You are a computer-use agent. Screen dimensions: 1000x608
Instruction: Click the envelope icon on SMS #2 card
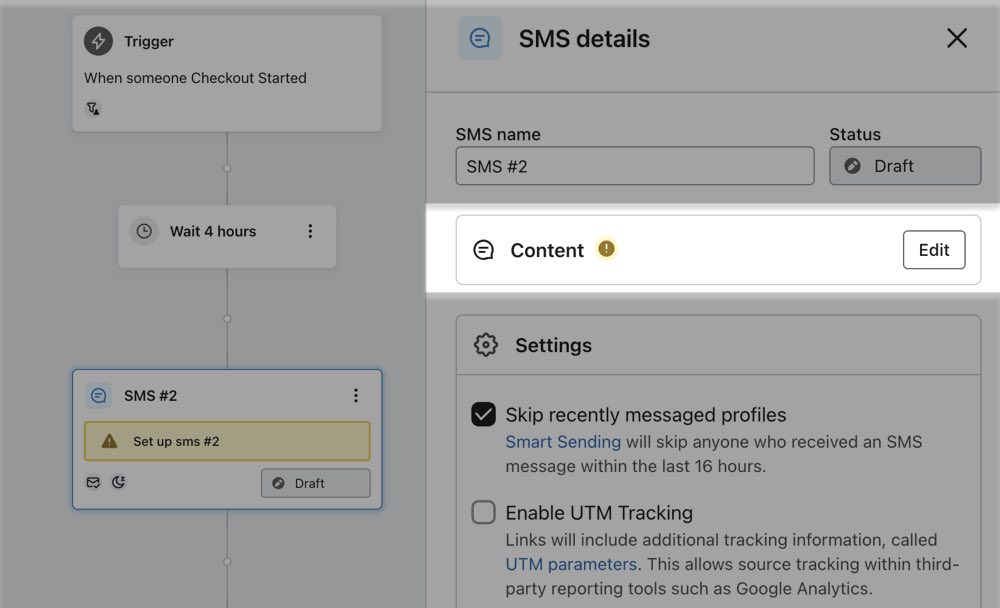point(92,482)
